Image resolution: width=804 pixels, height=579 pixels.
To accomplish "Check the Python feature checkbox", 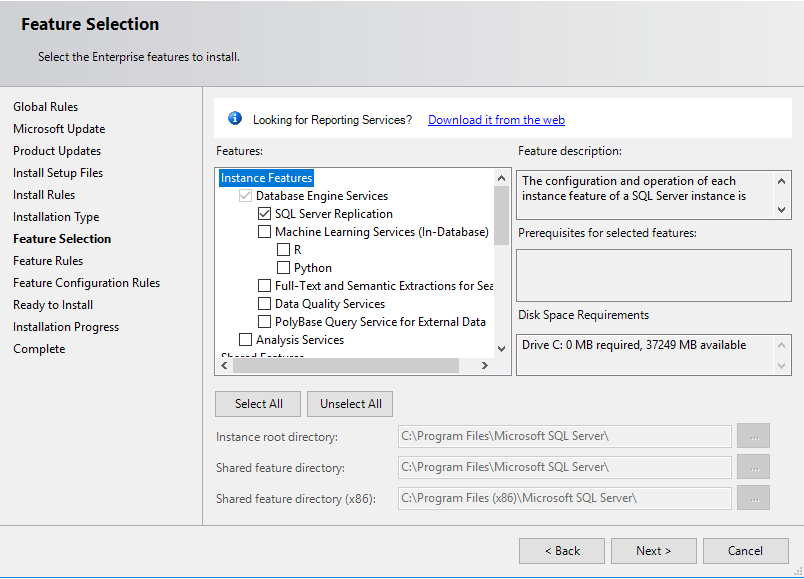I will [284, 268].
